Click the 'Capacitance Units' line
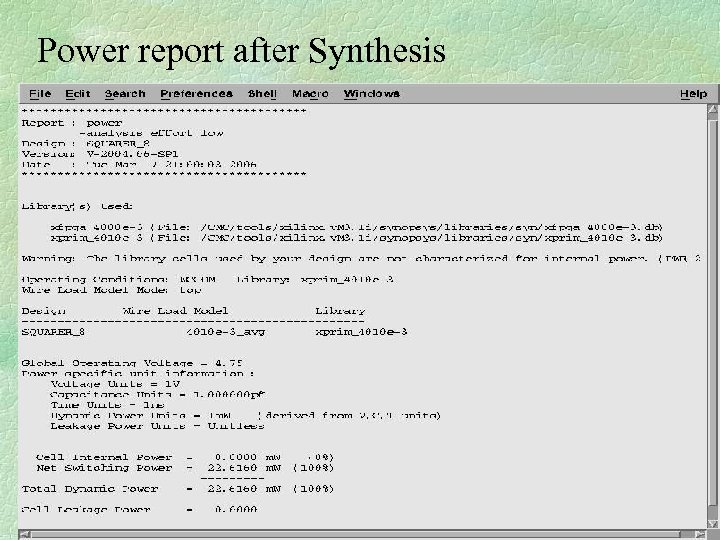The image size is (720, 540). (x=158, y=394)
